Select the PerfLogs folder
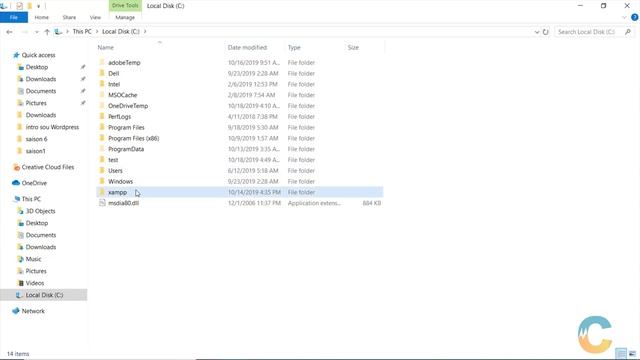Image resolution: width=640 pixels, height=360 pixels. point(119,116)
